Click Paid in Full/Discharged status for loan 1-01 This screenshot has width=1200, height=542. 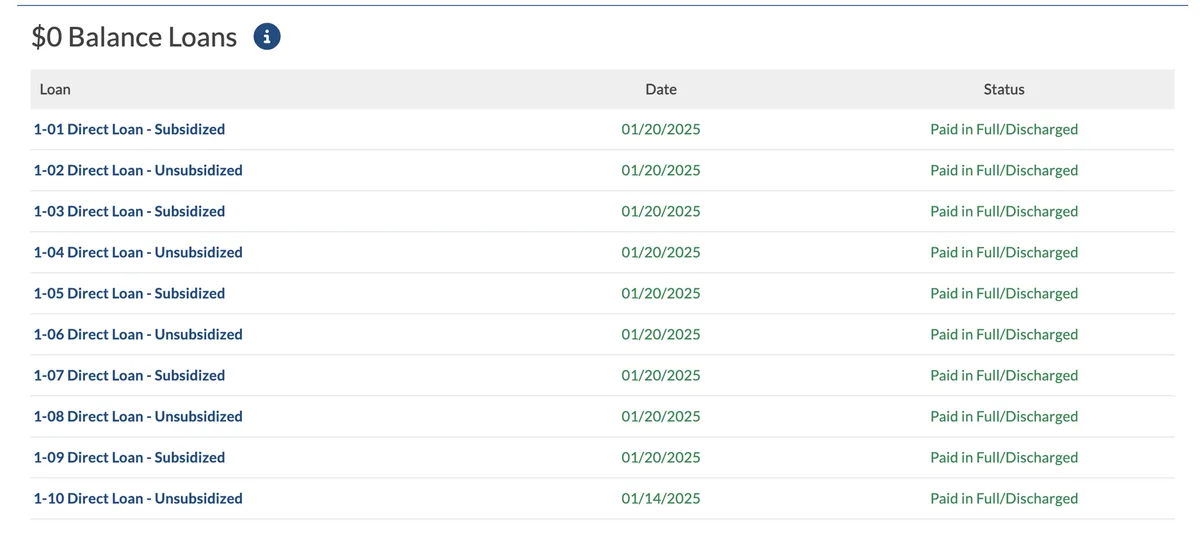1004,129
